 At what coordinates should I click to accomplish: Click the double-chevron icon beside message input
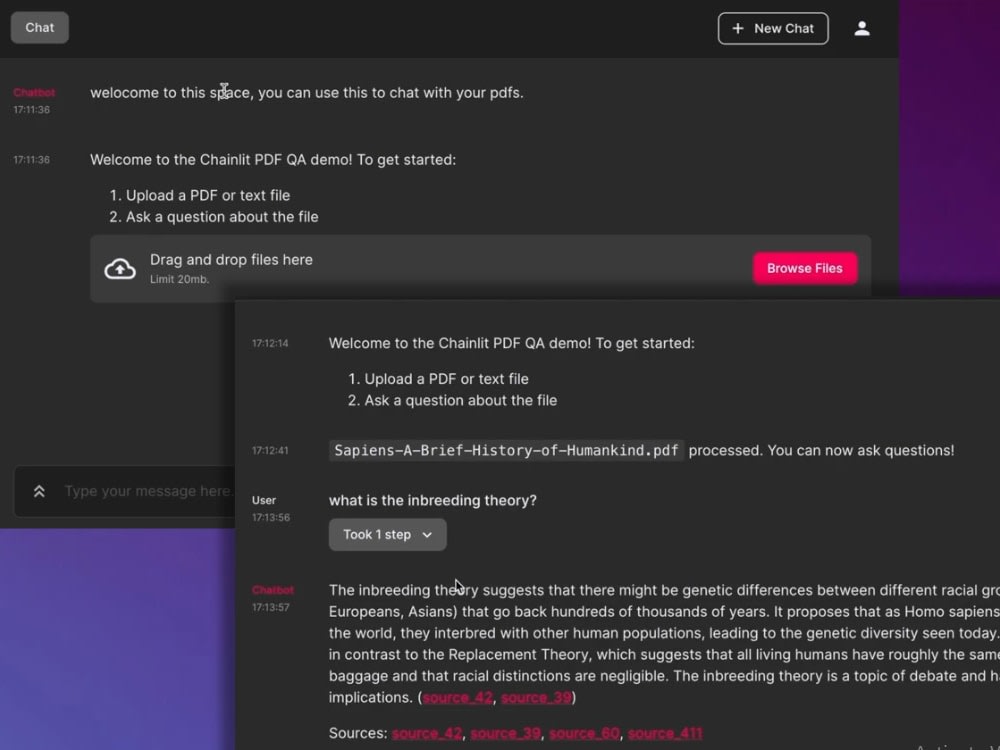click(39, 491)
